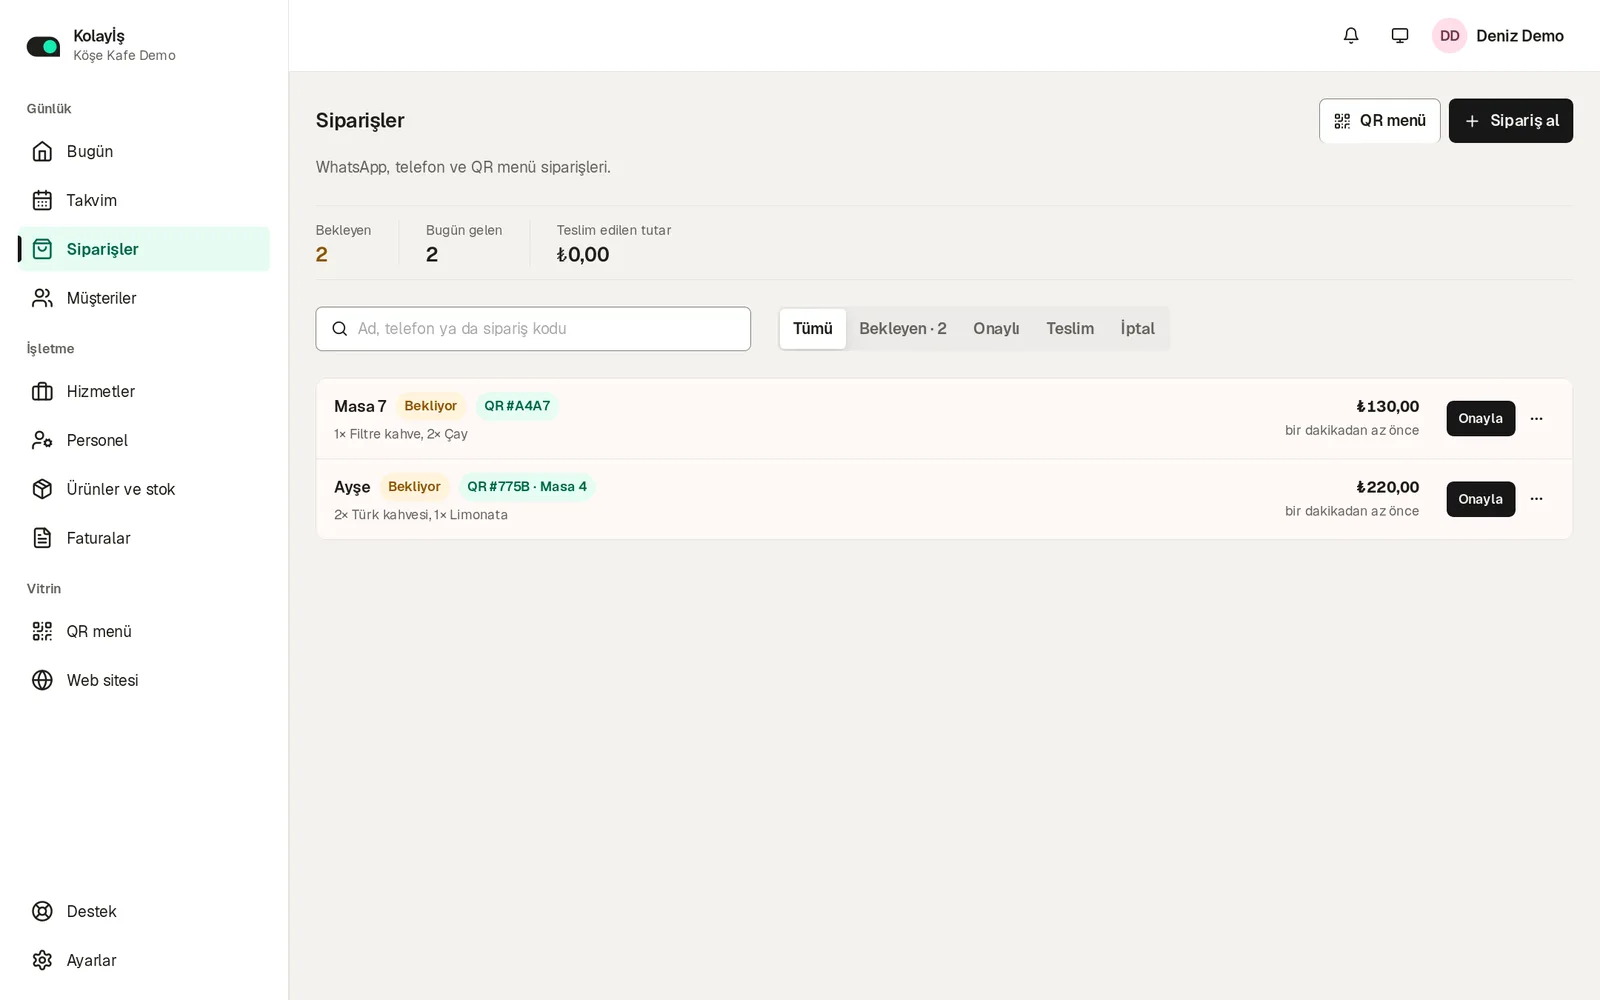Image resolution: width=1600 pixels, height=1000 pixels.
Task: Click "2× Türk kahvesi, 1× Limonata" text
Action: (421, 515)
